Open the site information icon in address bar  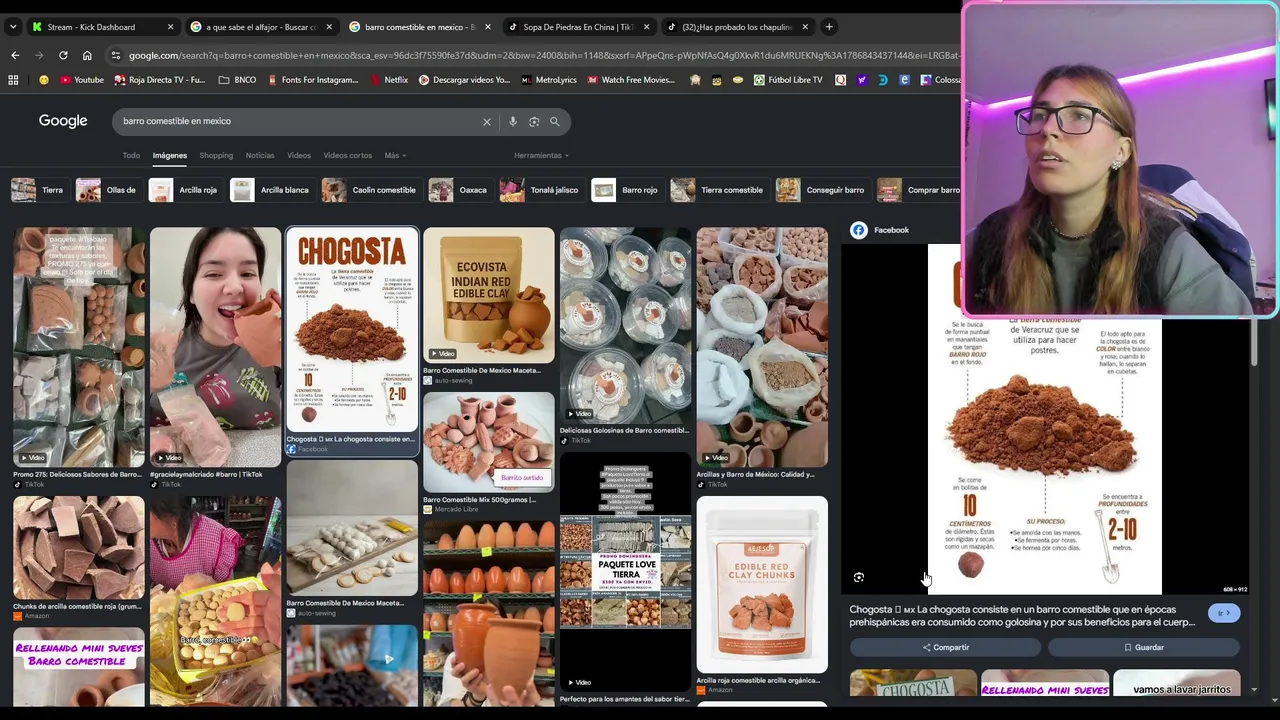coord(116,56)
